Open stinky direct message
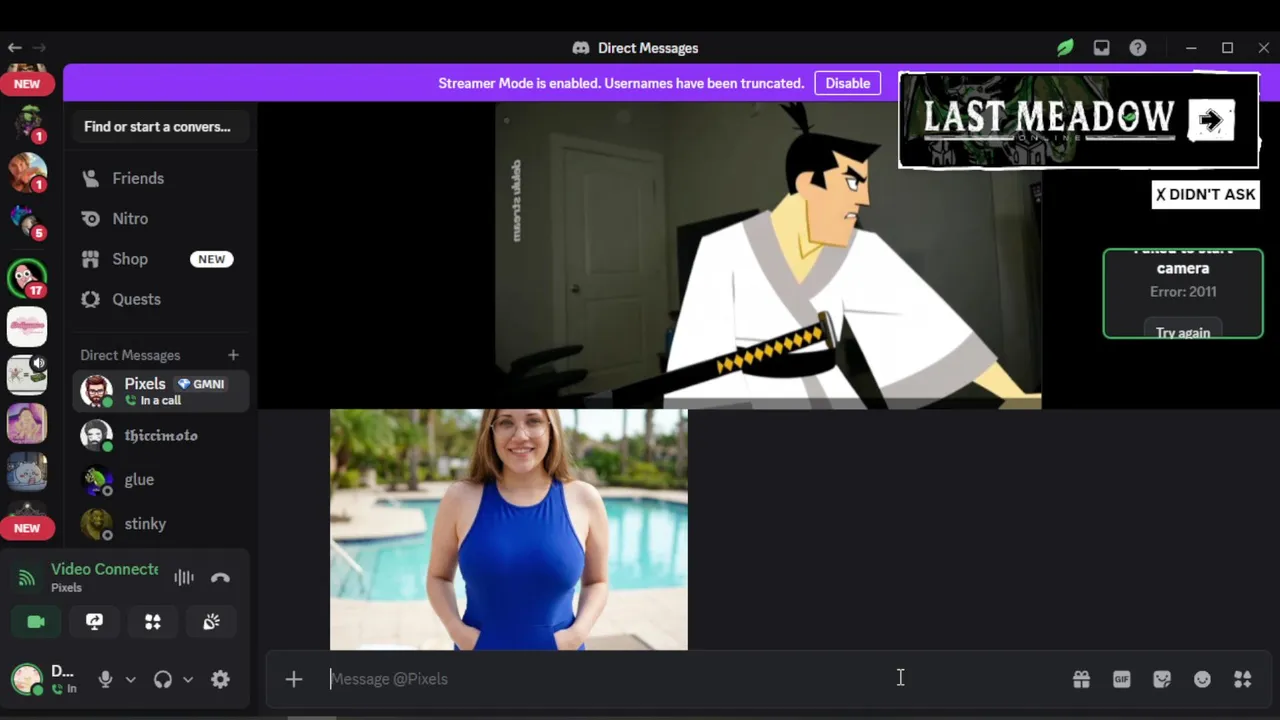1280x720 pixels. tap(160, 524)
